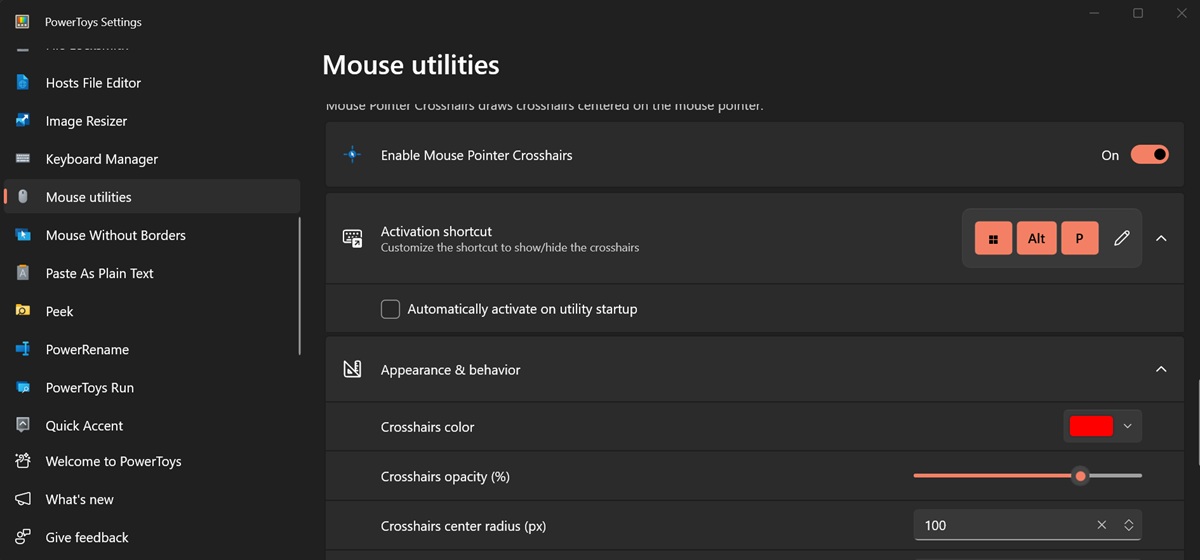Screen dimensions: 1200x560
Task: Click the Mouse utilities page heading
Action: coord(411,65)
